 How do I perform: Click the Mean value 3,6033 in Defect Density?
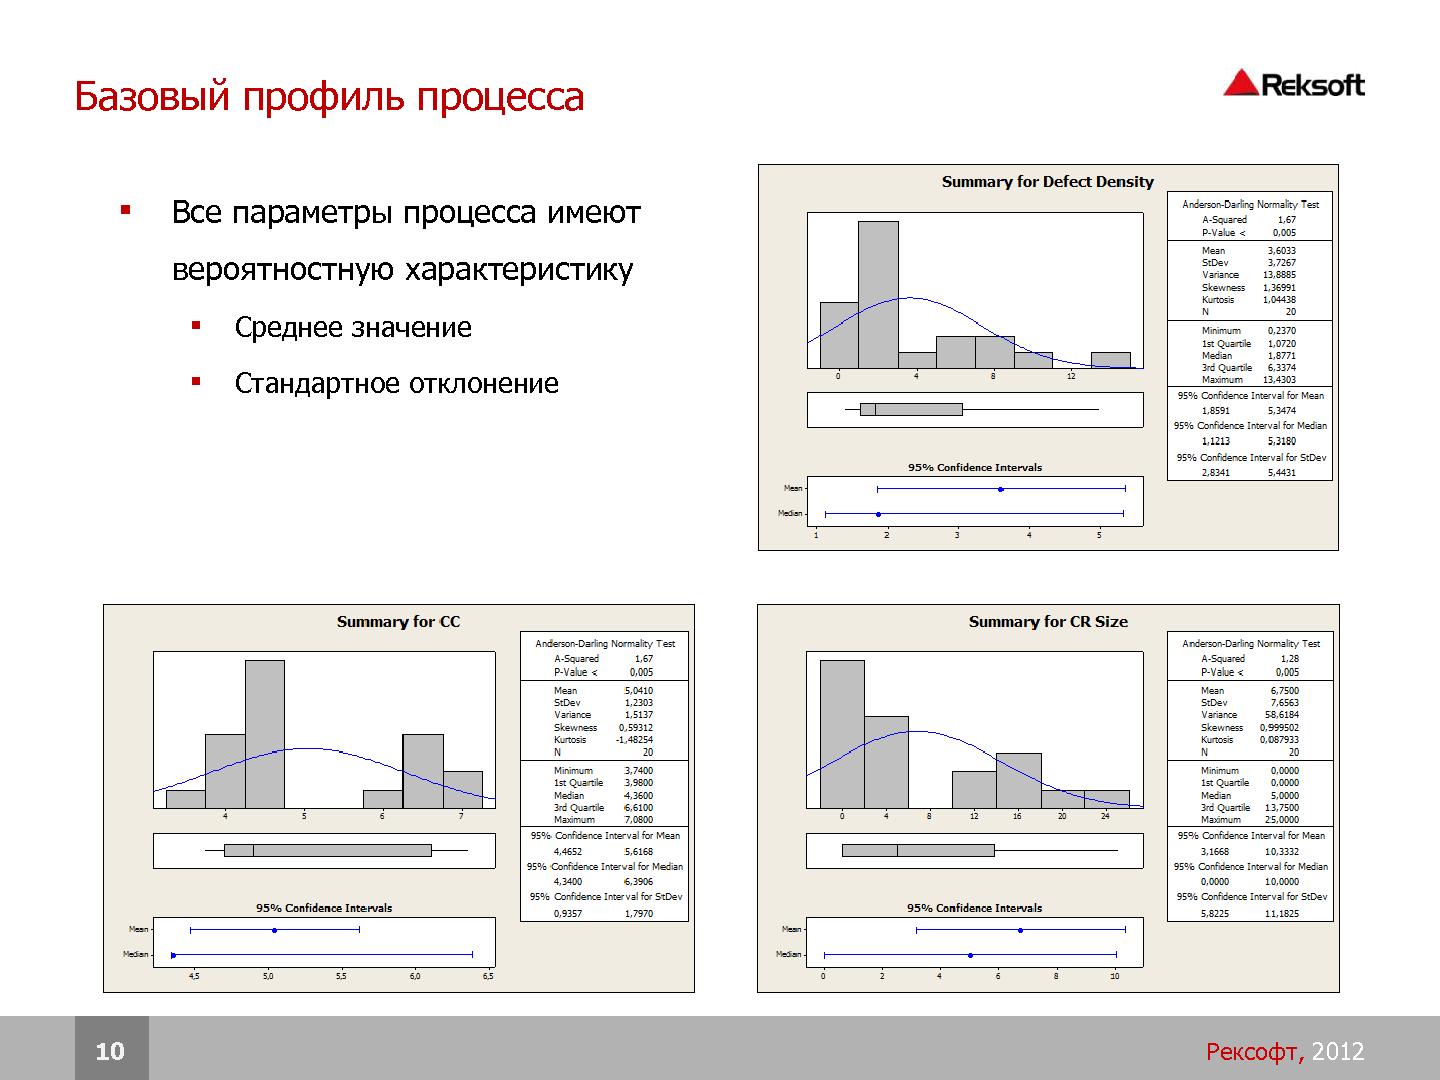coord(1281,251)
